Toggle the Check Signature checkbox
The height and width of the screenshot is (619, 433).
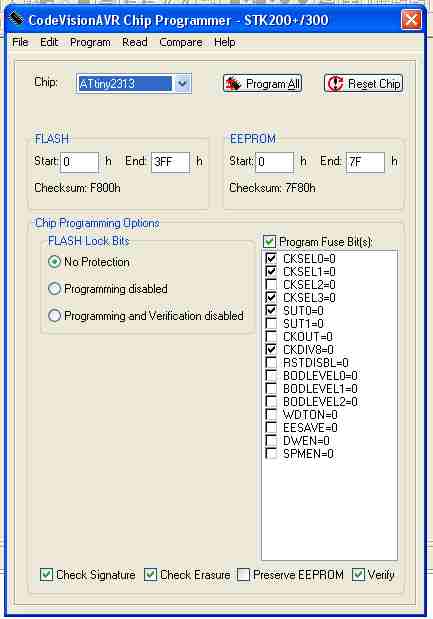46,575
